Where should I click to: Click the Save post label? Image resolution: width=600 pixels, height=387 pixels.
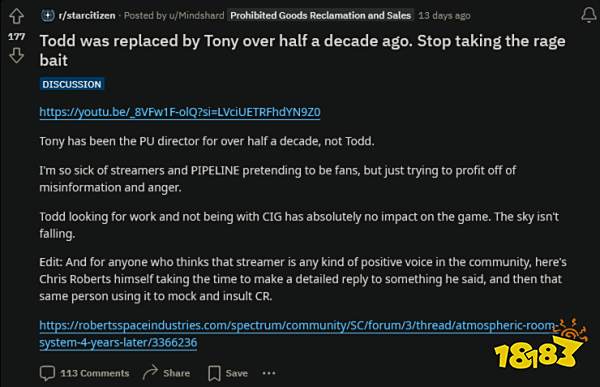[236, 373]
